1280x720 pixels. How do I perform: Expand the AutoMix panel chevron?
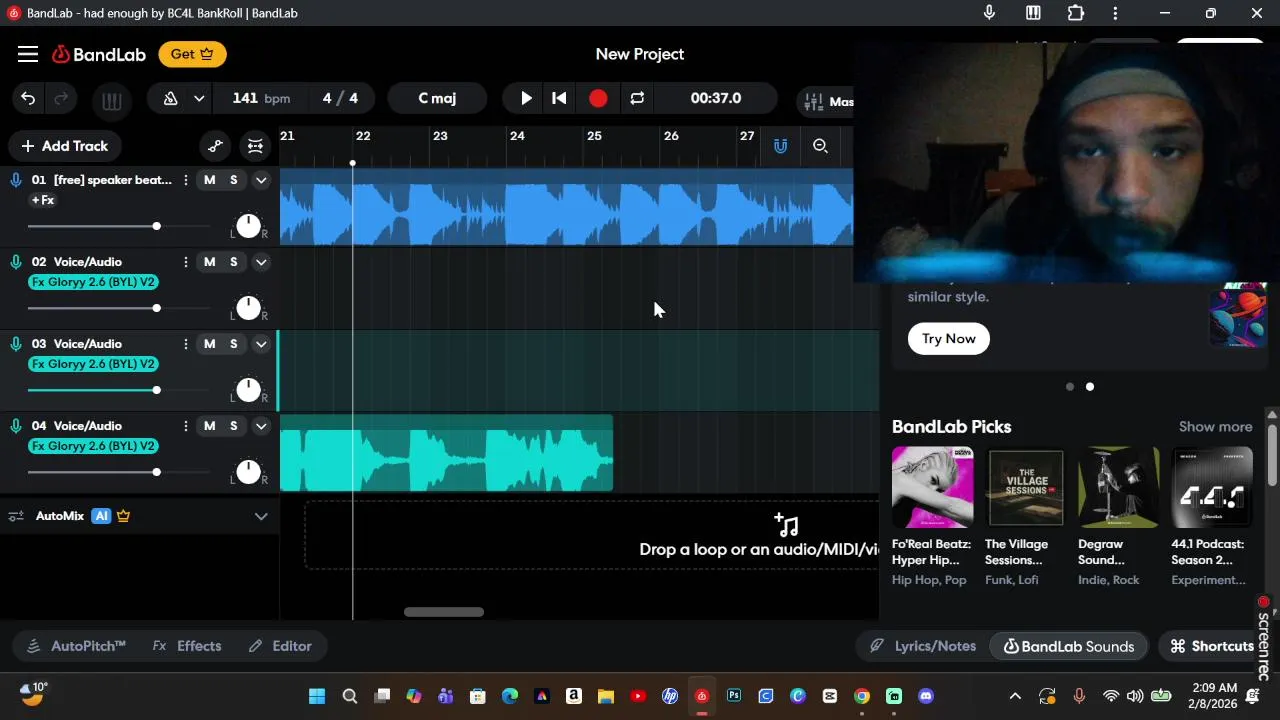[x=261, y=516]
